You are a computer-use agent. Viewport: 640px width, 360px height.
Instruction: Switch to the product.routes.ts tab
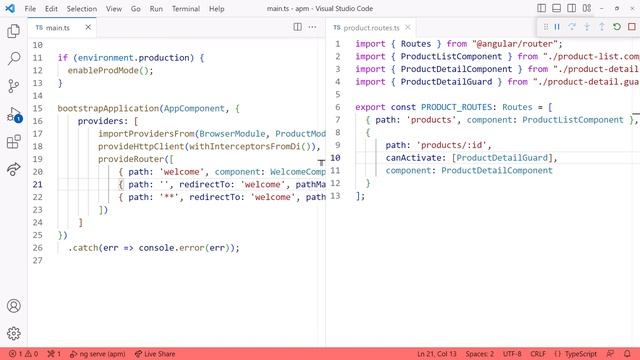coord(371,27)
